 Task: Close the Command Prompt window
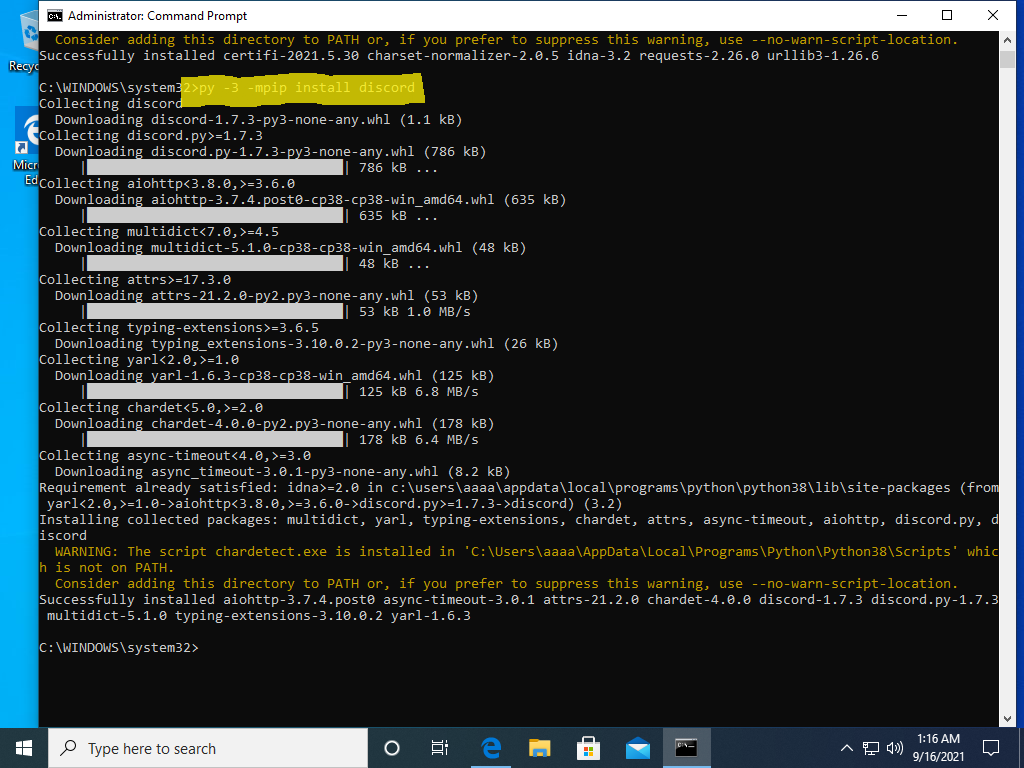point(993,16)
